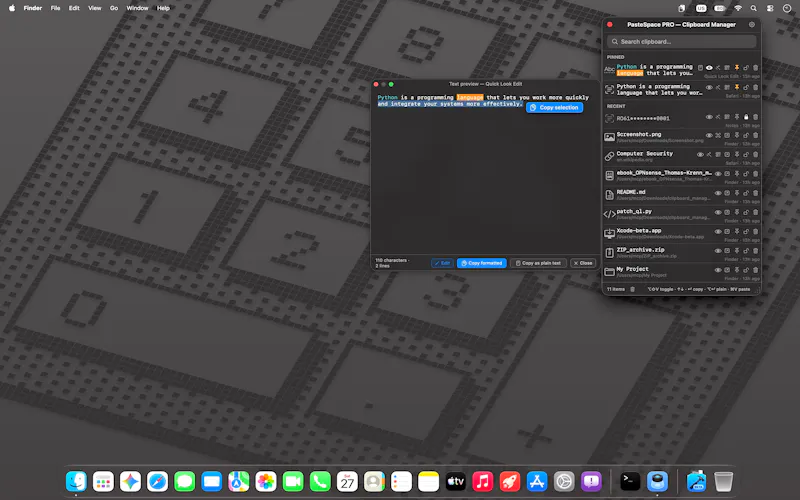Lock the README.md item
This screenshot has height=500, width=800.
pos(746,193)
